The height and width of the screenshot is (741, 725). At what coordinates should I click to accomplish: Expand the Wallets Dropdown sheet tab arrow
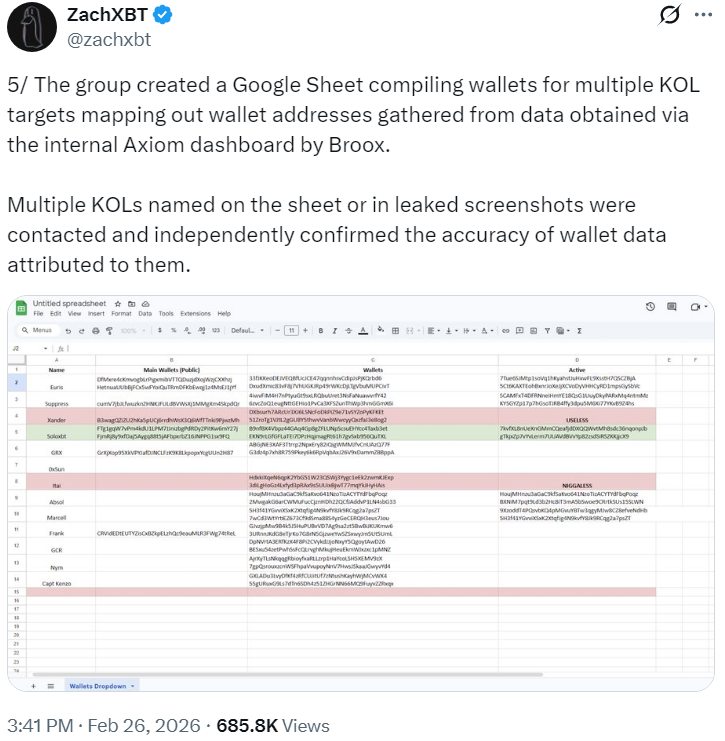[134, 686]
